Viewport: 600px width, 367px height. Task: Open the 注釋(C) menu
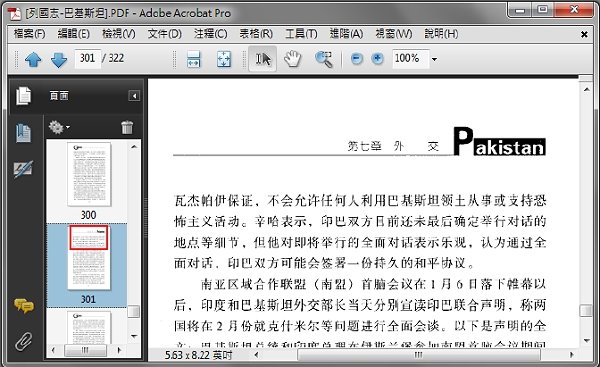210,34
